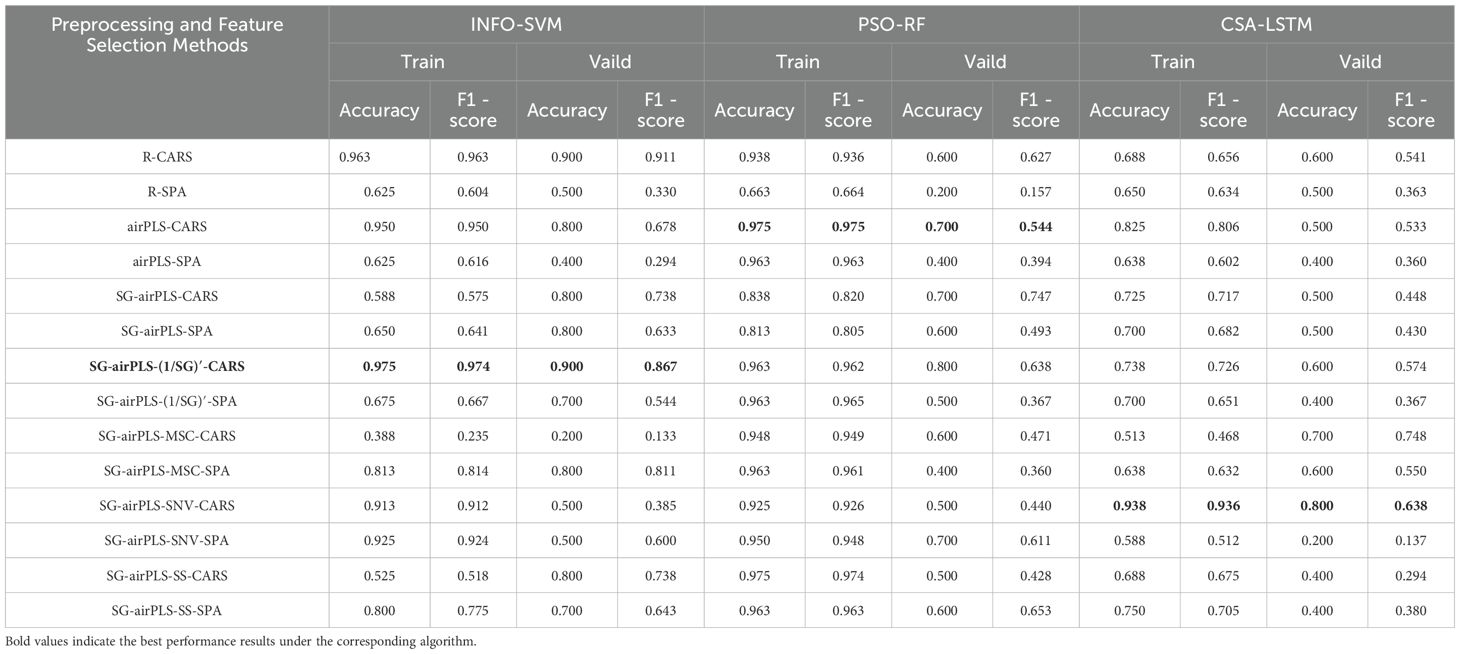Image resolution: width=1460 pixels, height=654 pixels.
Task: Select the 0.235 F1-score cell
Action: [x=473, y=436]
